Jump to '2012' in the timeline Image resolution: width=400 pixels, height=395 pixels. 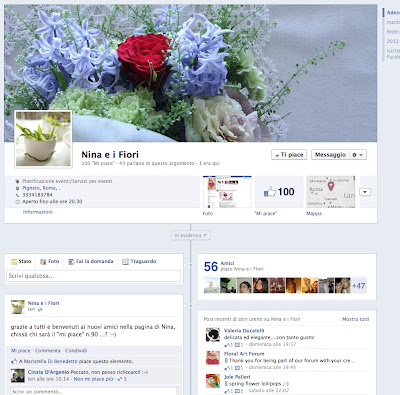(392, 41)
